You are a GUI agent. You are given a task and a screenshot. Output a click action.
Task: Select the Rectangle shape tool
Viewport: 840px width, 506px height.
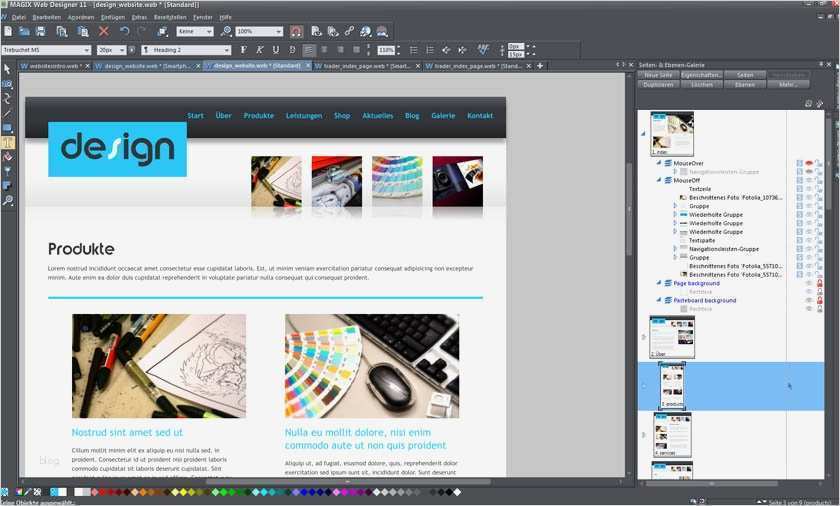point(8,128)
